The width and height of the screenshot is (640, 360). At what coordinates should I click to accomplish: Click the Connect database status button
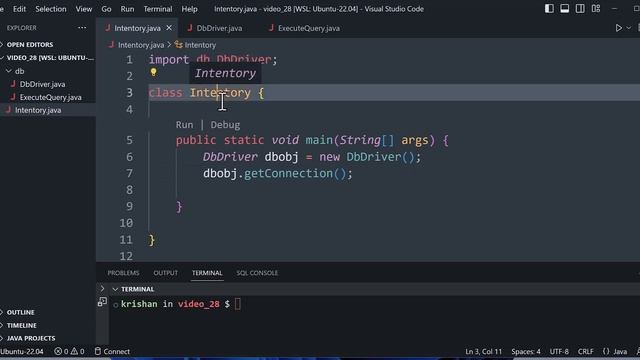pyautogui.click(x=112, y=351)
